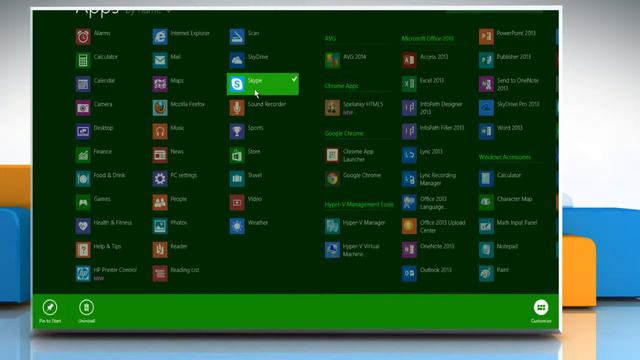Open the Camera app icon

point(83,108)
